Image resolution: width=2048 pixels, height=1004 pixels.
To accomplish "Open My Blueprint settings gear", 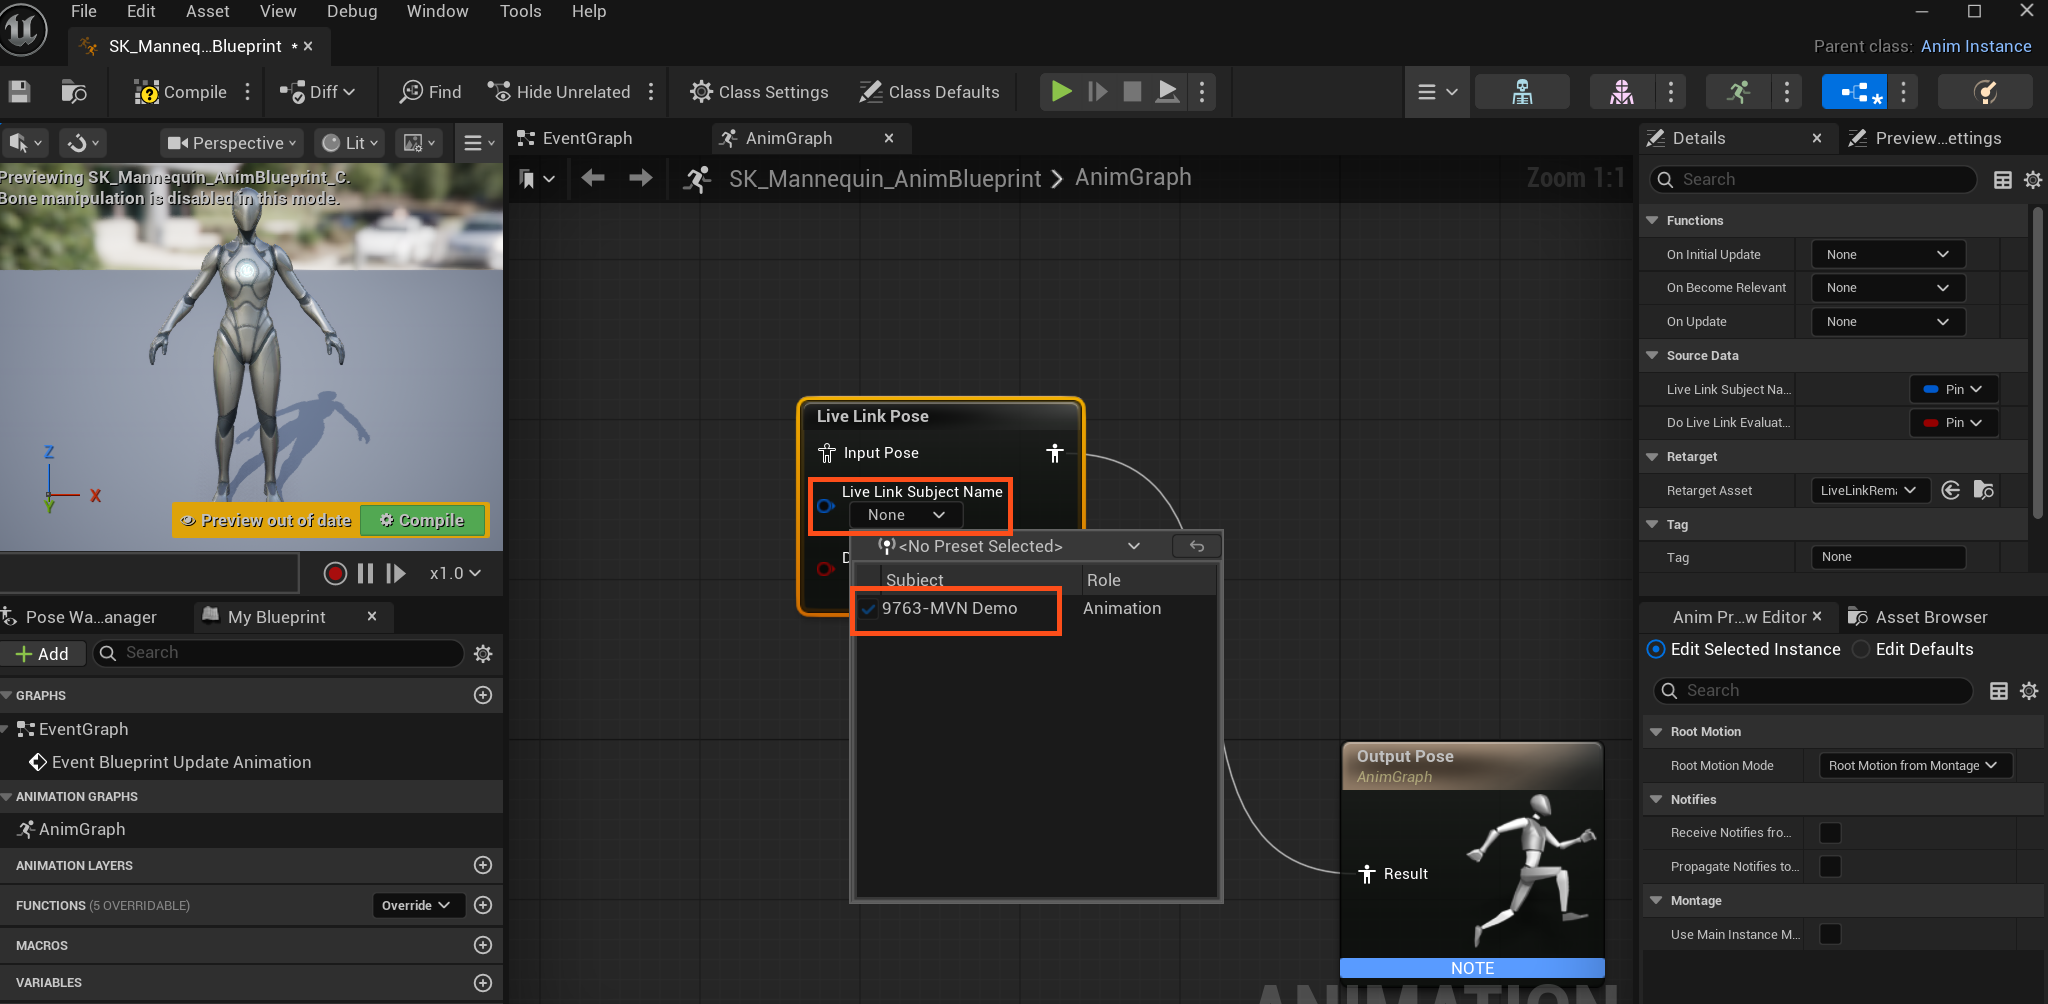I will pos(483,653).
